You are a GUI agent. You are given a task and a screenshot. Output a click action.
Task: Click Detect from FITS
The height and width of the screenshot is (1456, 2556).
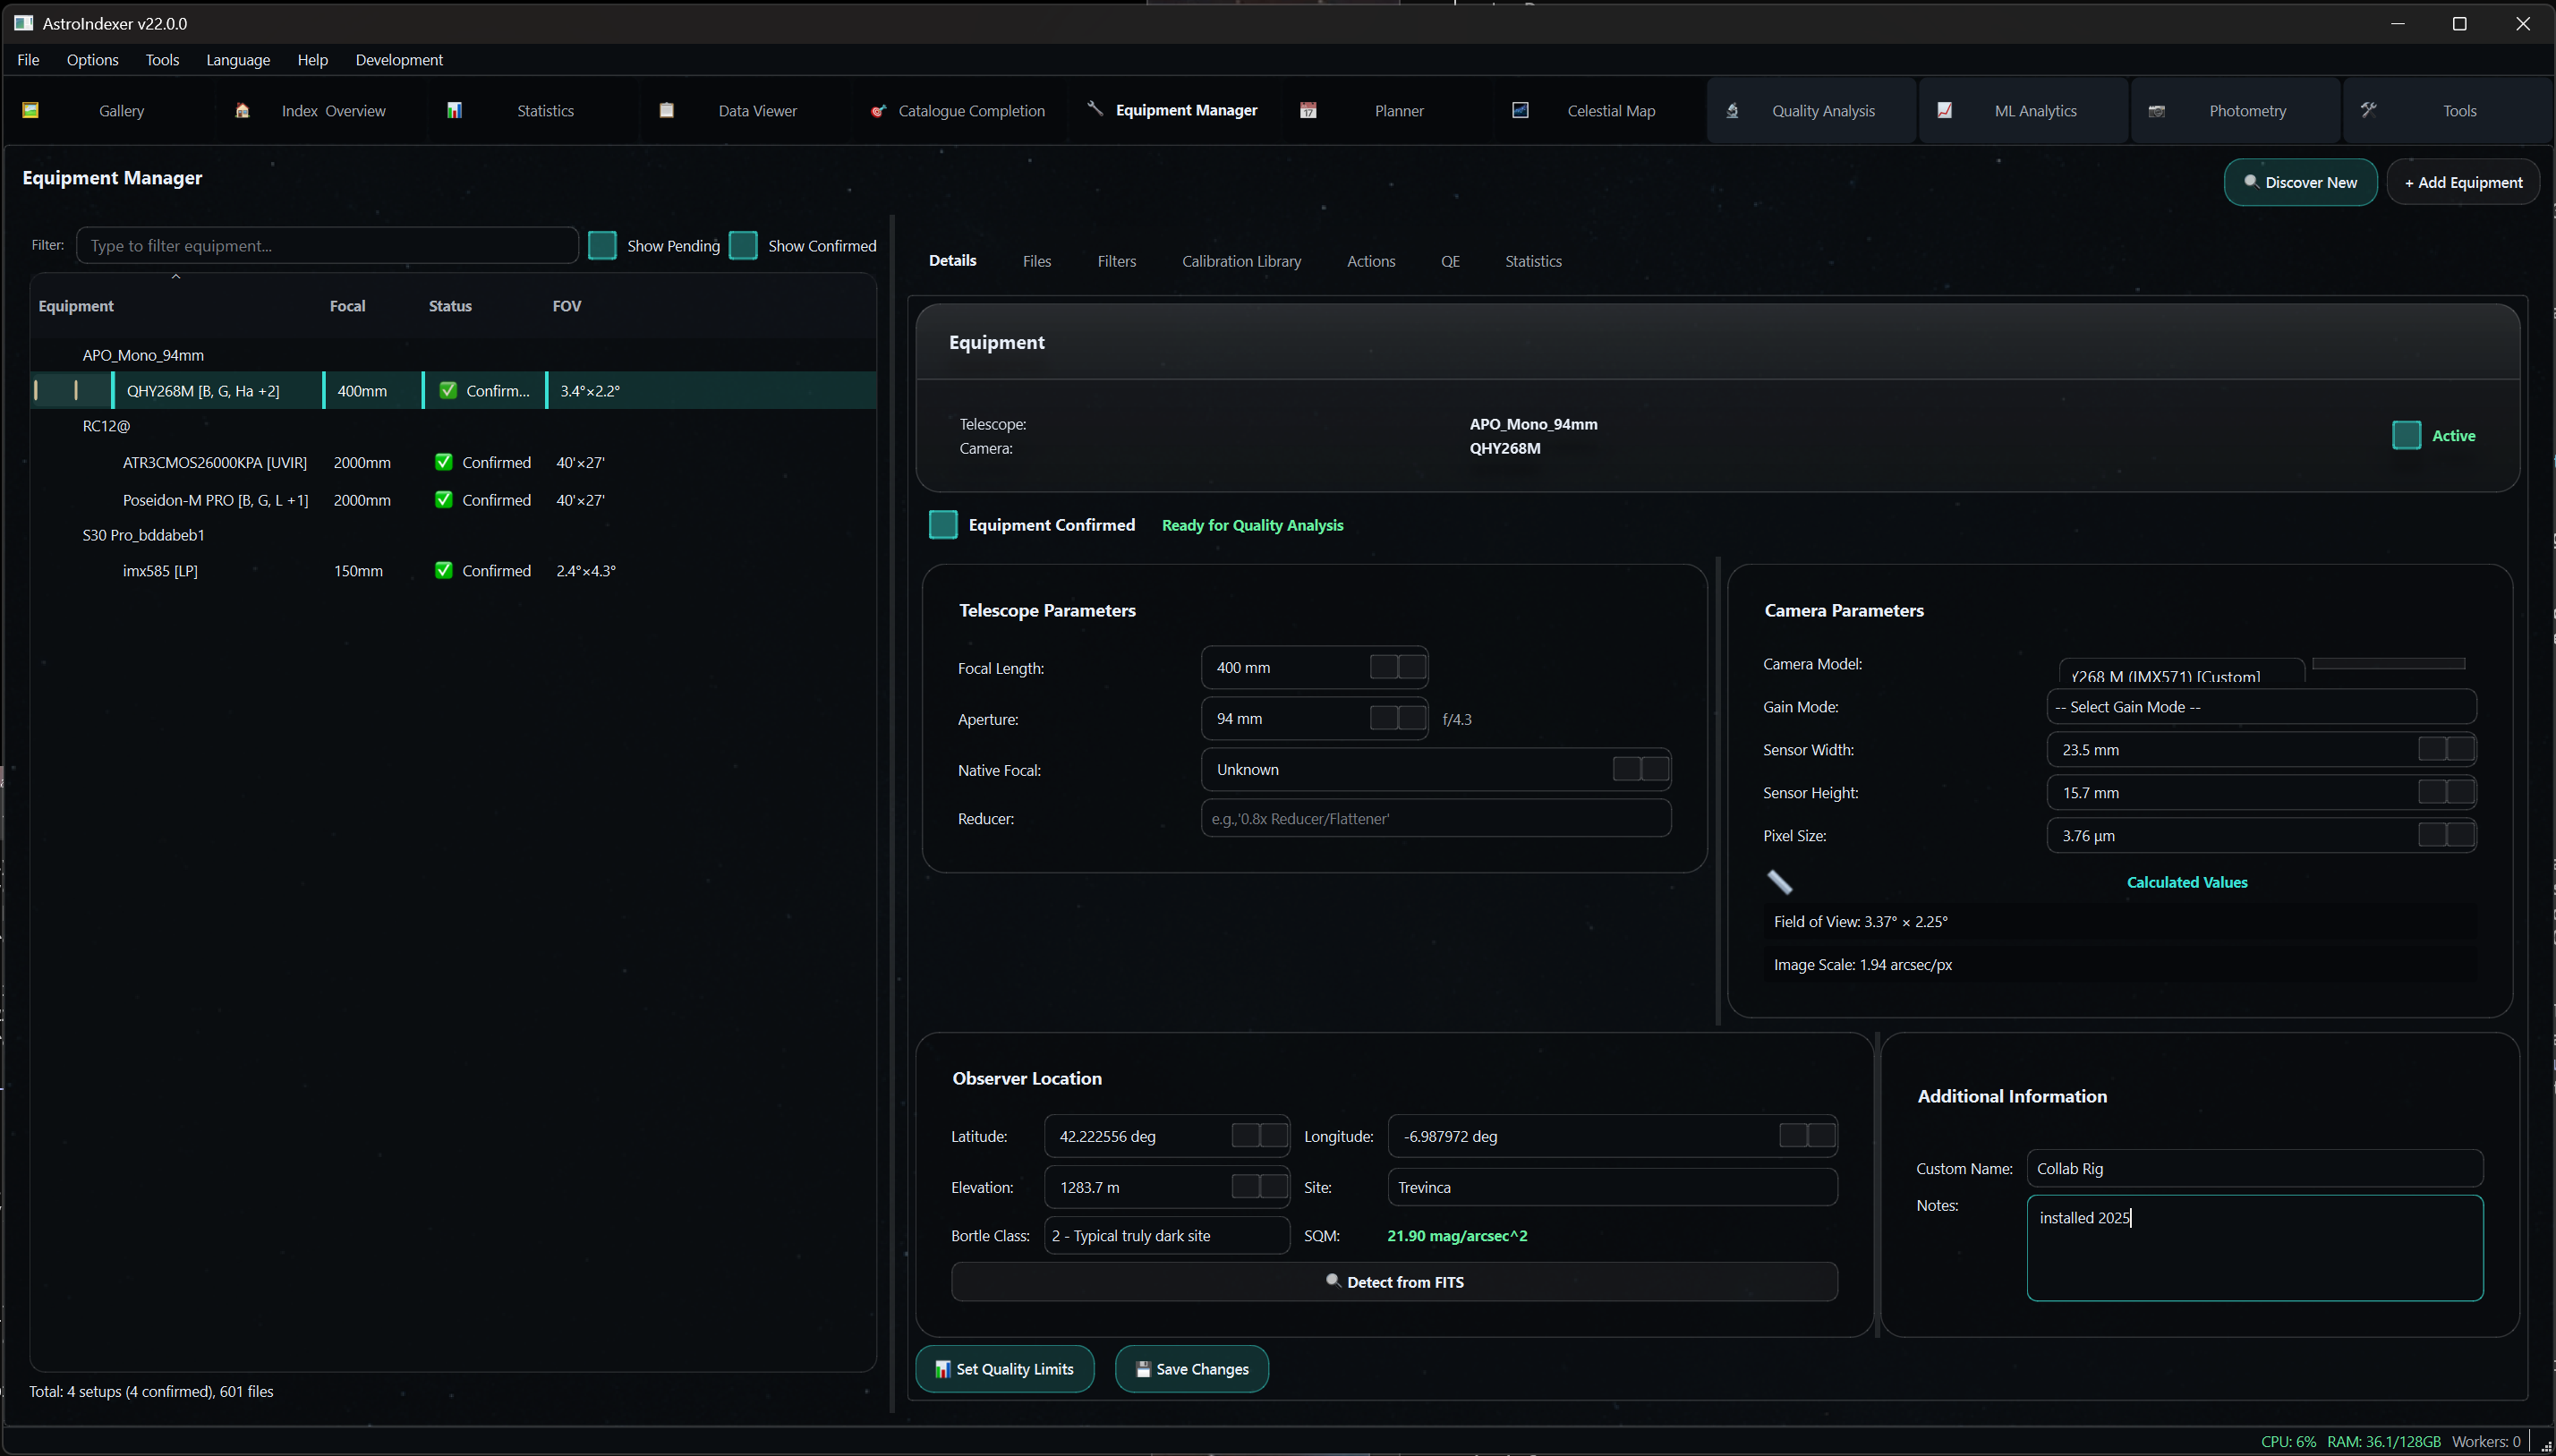pyautogui.click(x=1394, y=1281)
